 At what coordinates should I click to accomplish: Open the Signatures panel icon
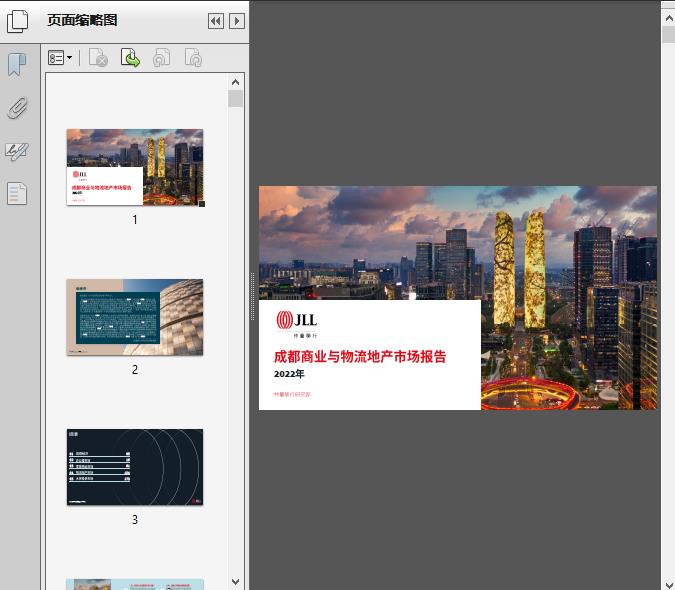coord(17,151)
